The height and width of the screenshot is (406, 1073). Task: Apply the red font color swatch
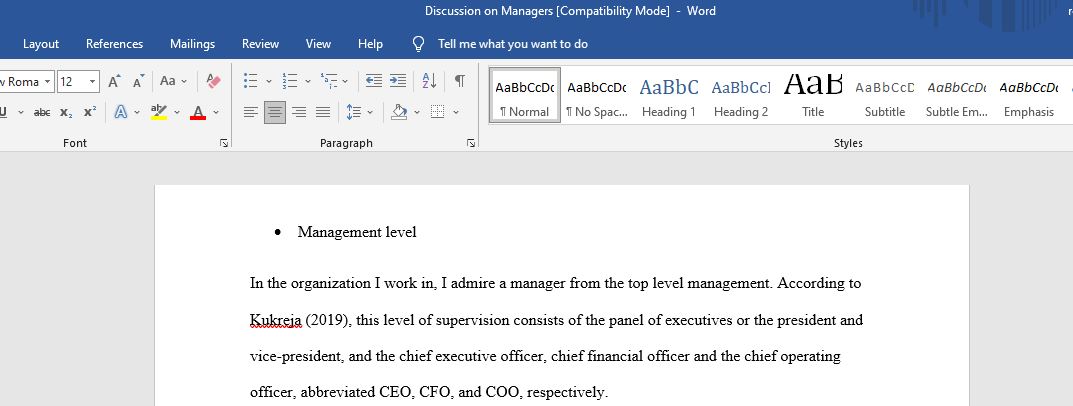(198, 112)
